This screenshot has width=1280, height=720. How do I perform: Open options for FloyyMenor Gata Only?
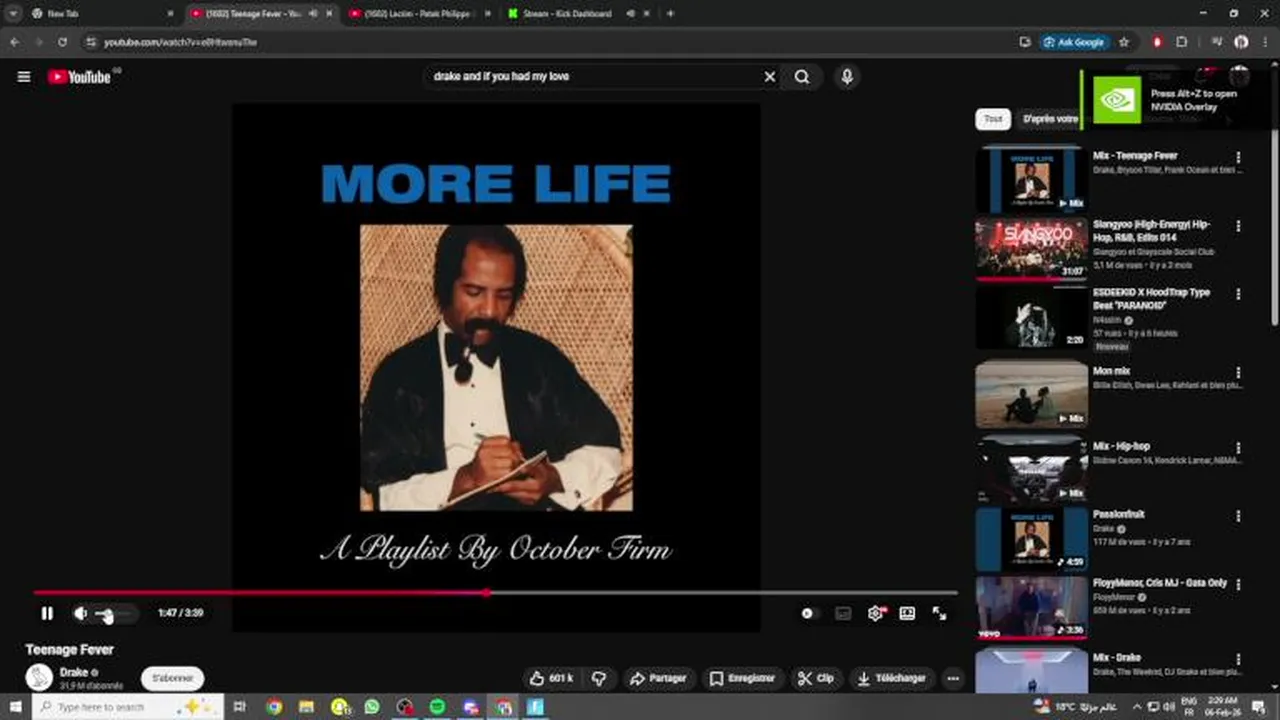(x=1238, y=584)
